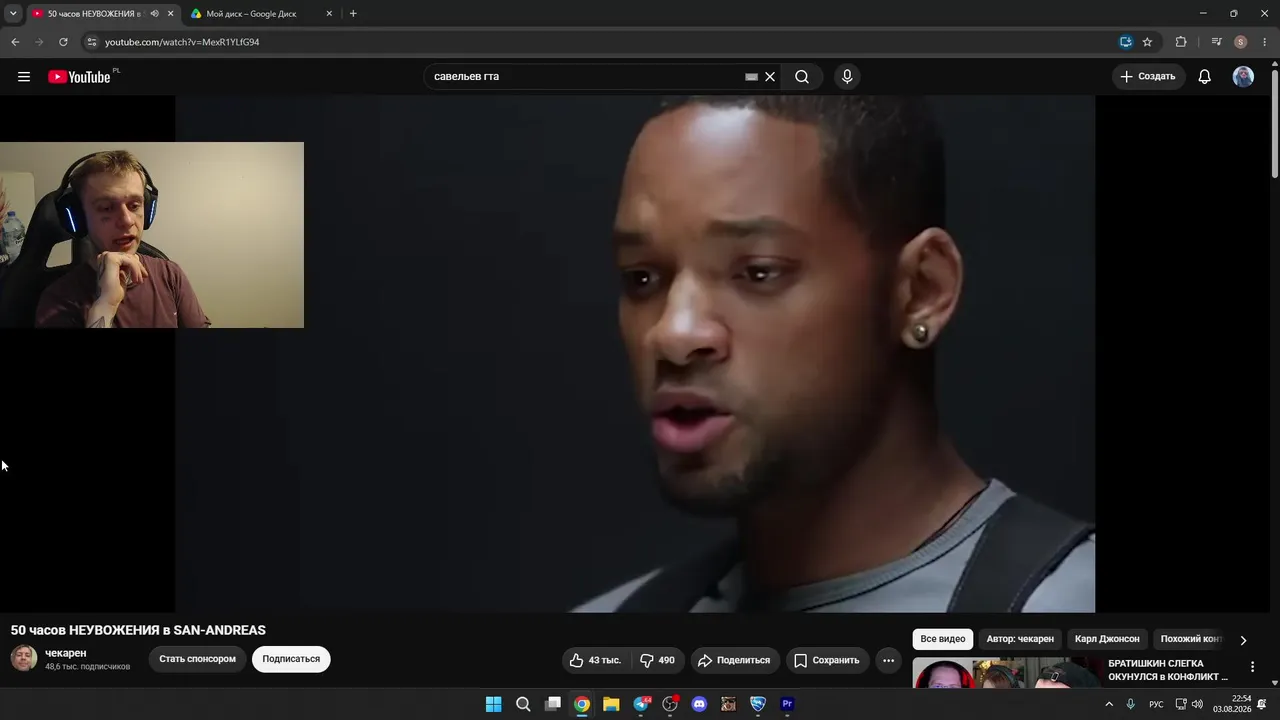Like the video with thumbs up
This screenshot has width=1280, height=720.
coord(595,660)
